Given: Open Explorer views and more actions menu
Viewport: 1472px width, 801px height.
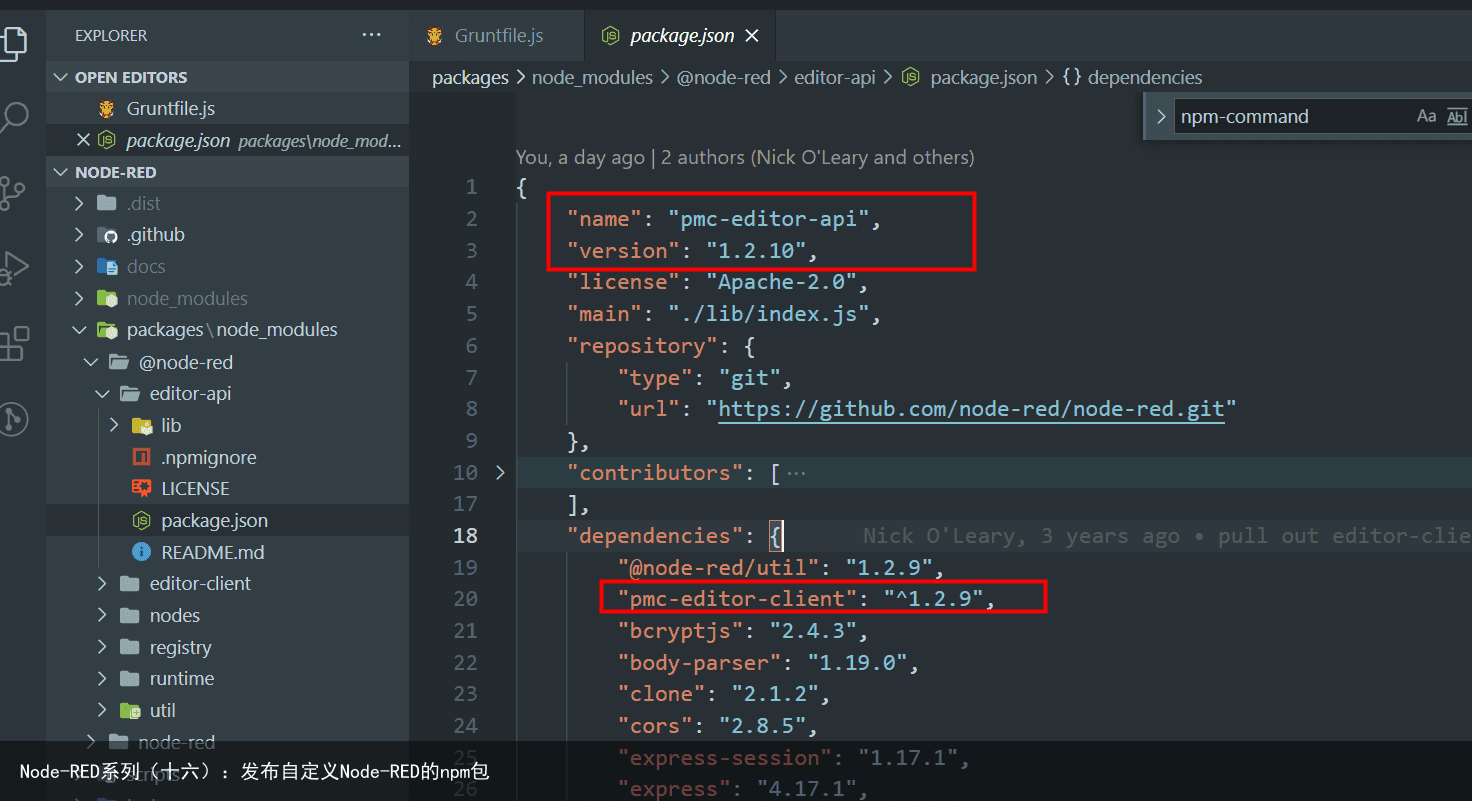Looking at the screenshot, I should click(x=372, y=35).
